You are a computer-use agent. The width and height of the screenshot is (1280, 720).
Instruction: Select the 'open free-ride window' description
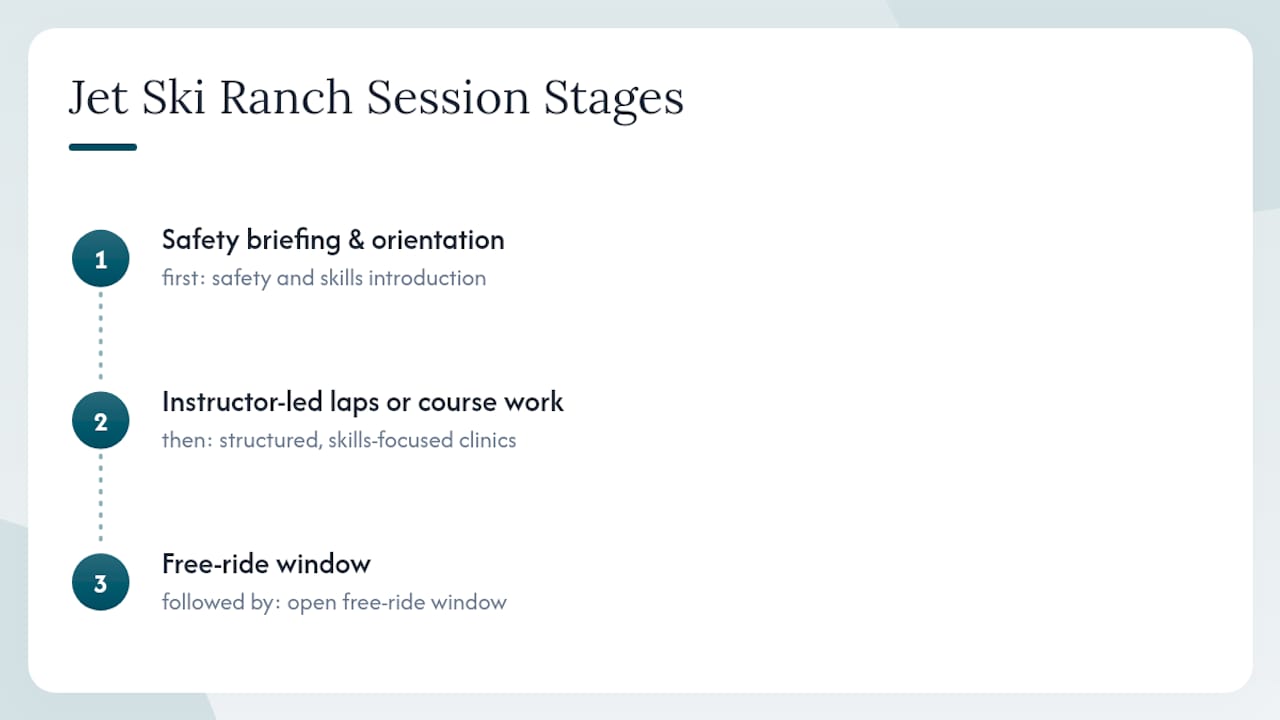tap(397, 602)
